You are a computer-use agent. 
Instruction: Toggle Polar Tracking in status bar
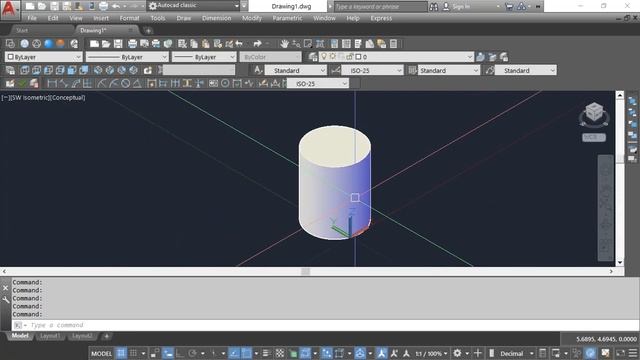click(193, 353)
